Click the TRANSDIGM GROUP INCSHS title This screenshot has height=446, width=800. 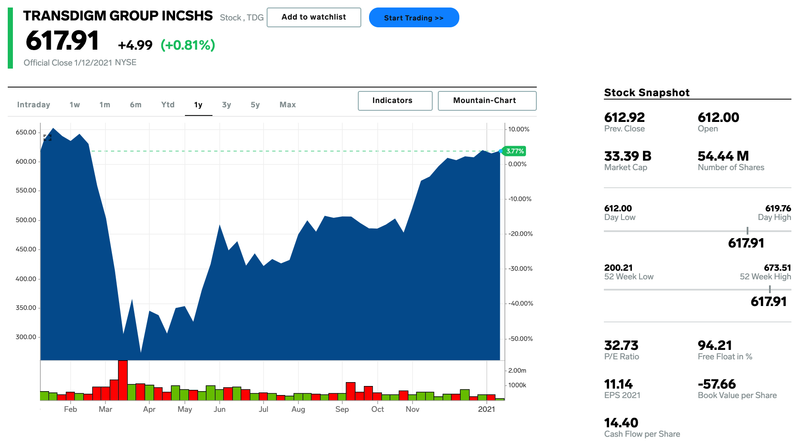pos(118,16)
